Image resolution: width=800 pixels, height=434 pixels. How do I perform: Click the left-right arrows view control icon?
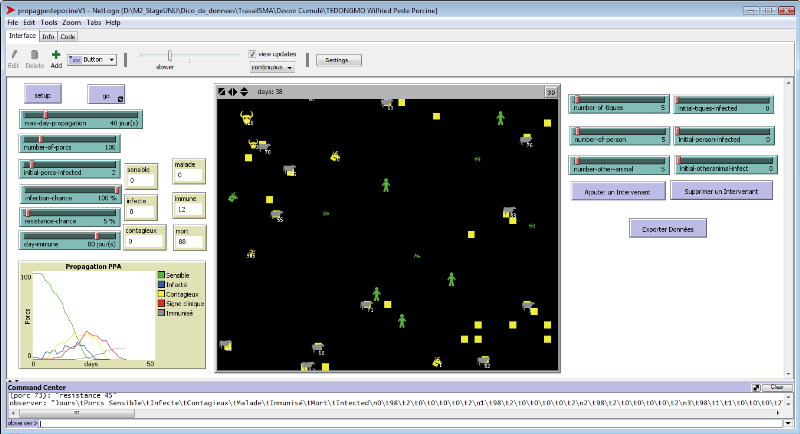(232, 91)
